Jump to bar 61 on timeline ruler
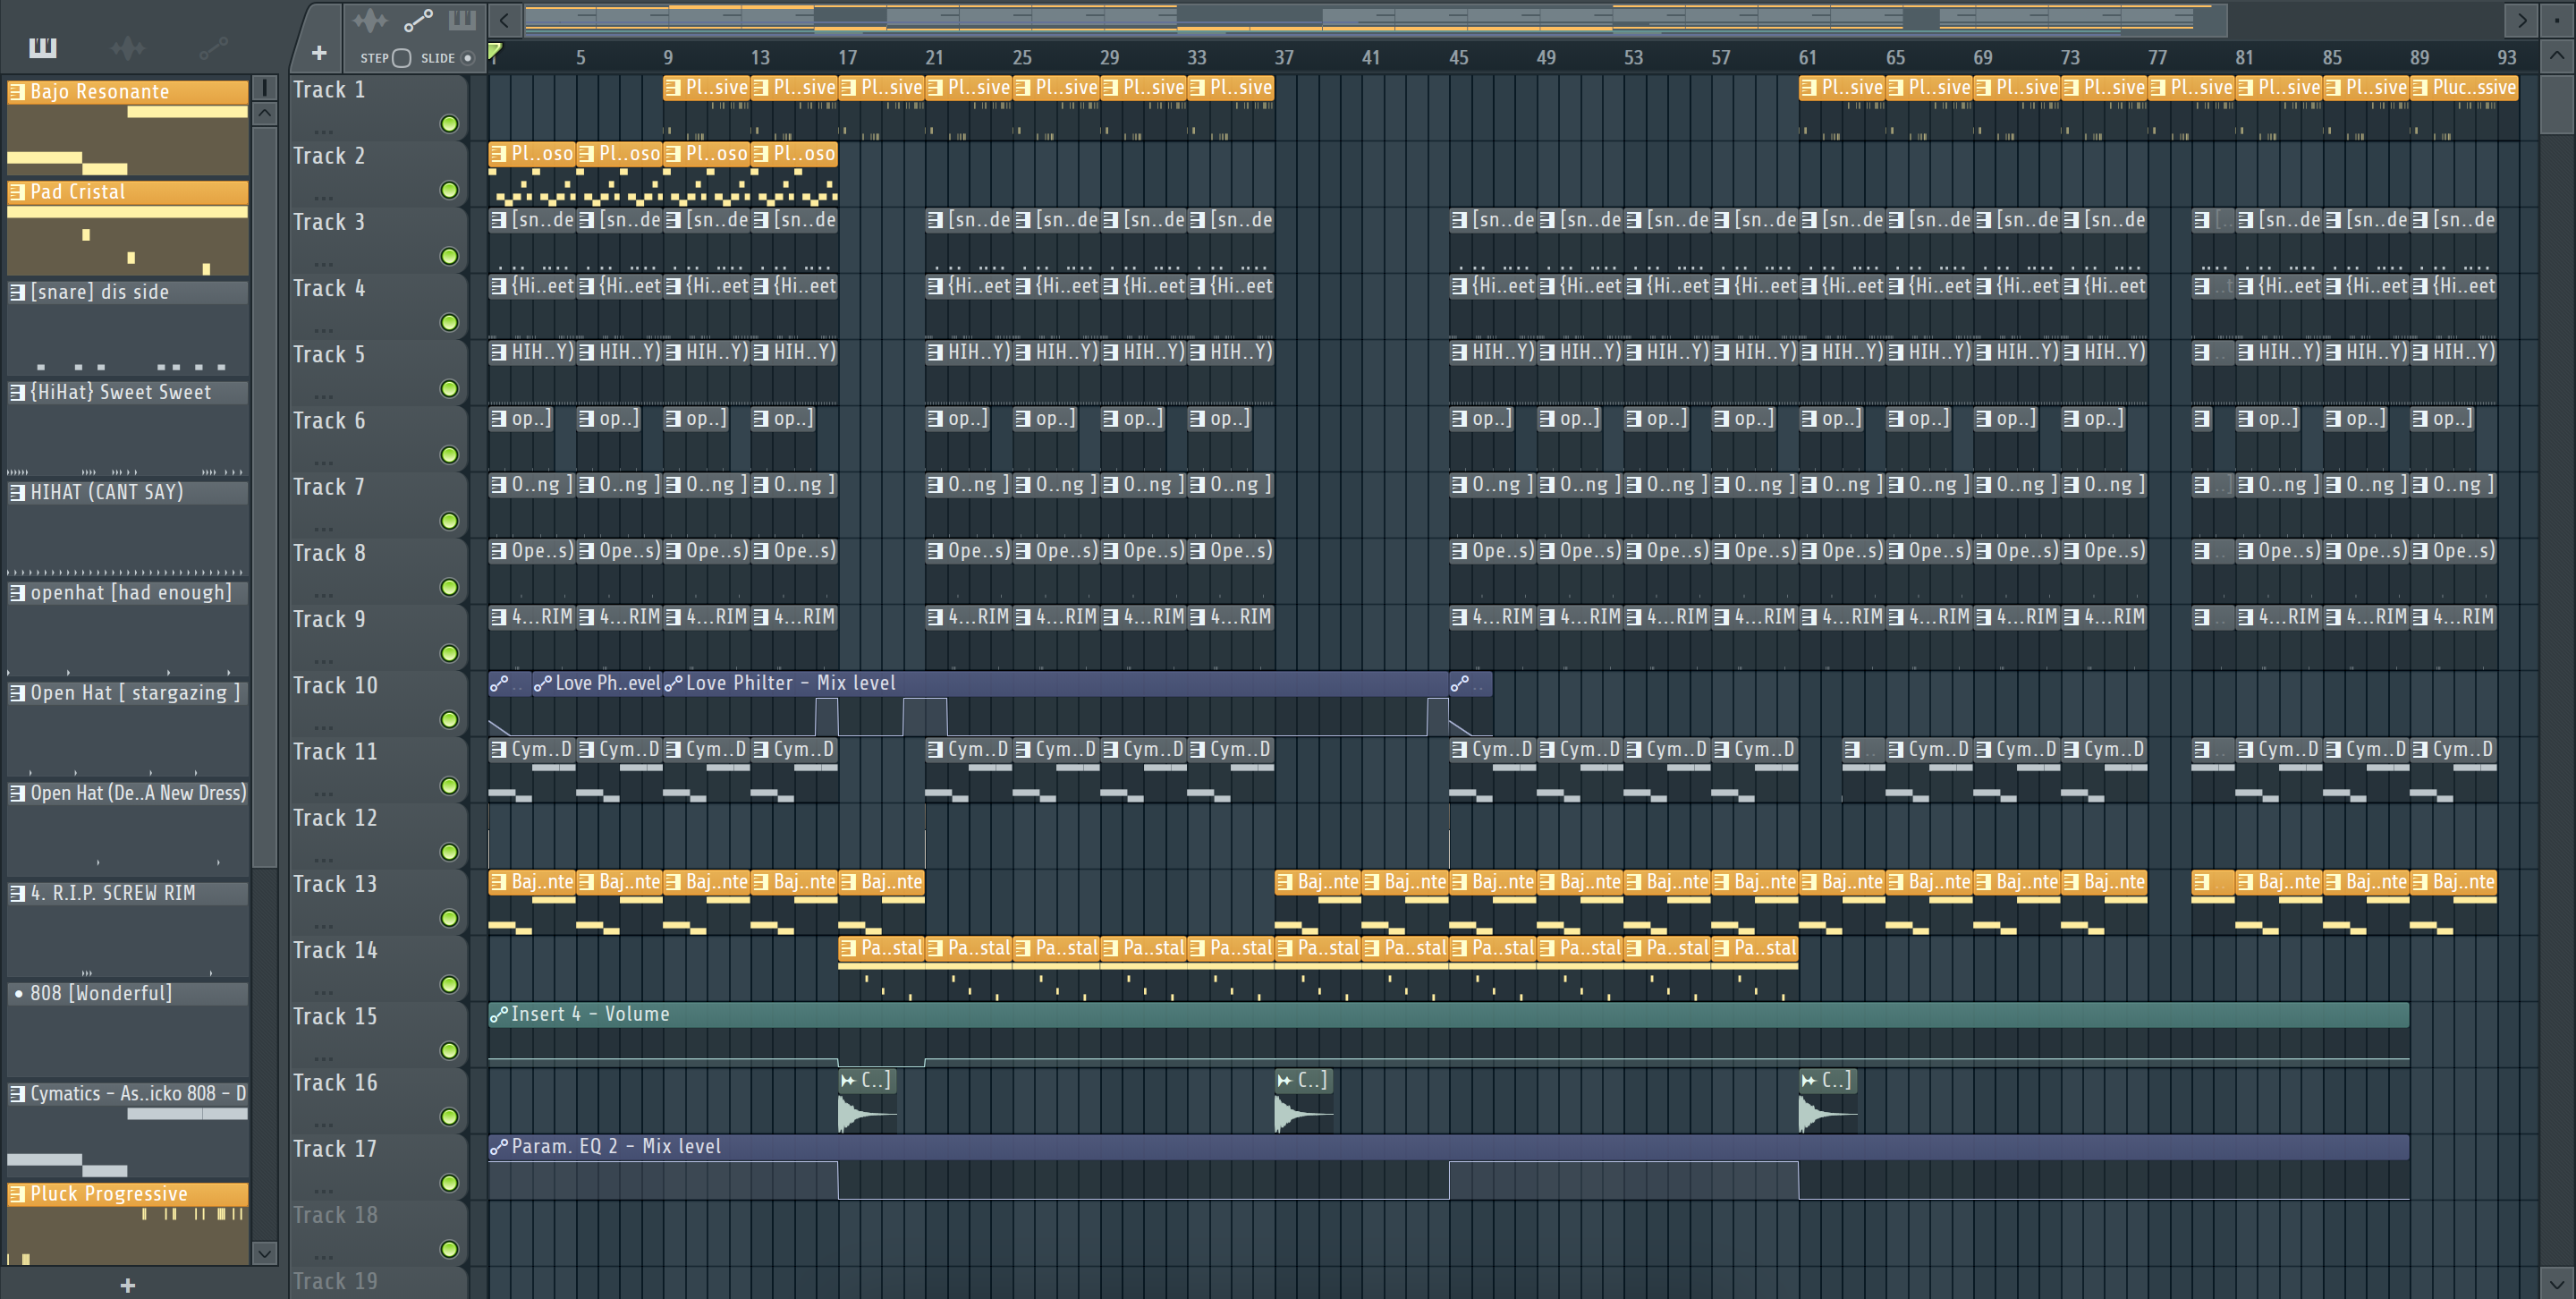Viewport: 2576px width, 1299px height. (x=1808, y=58)
